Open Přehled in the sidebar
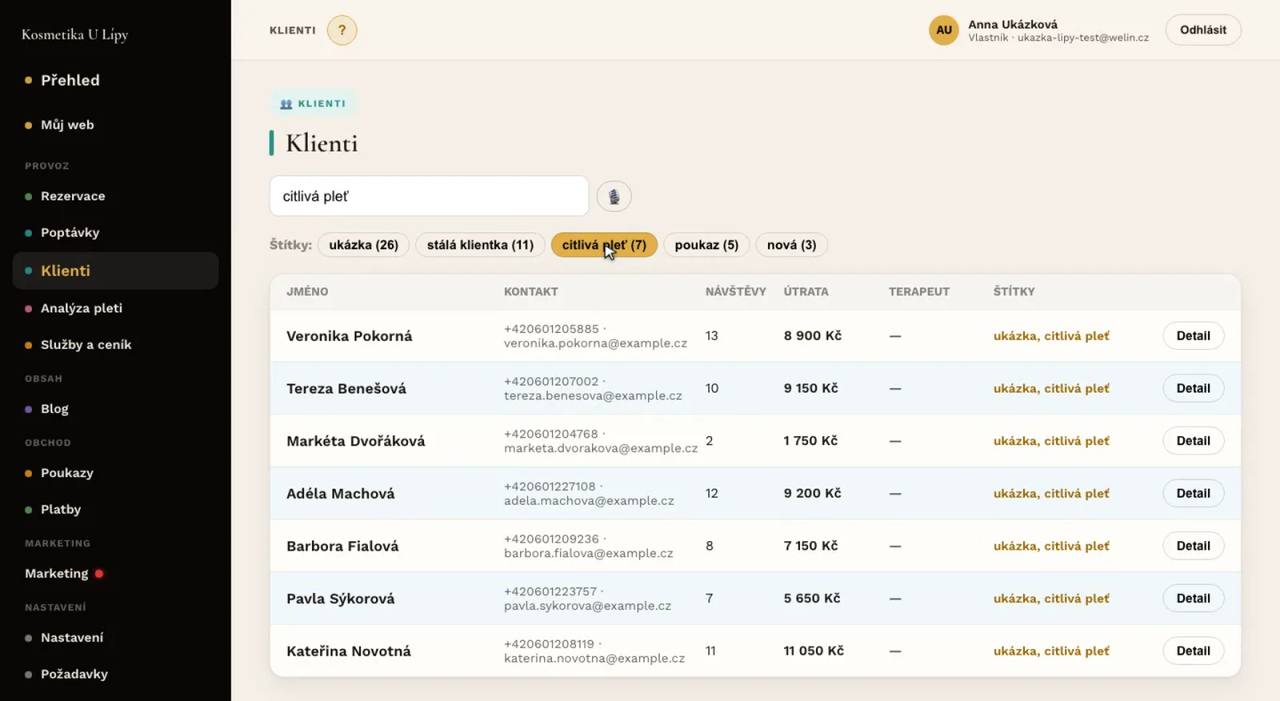Image resolution: width=1280 pixels, height=701 pixels. click(x=70, y=80)
